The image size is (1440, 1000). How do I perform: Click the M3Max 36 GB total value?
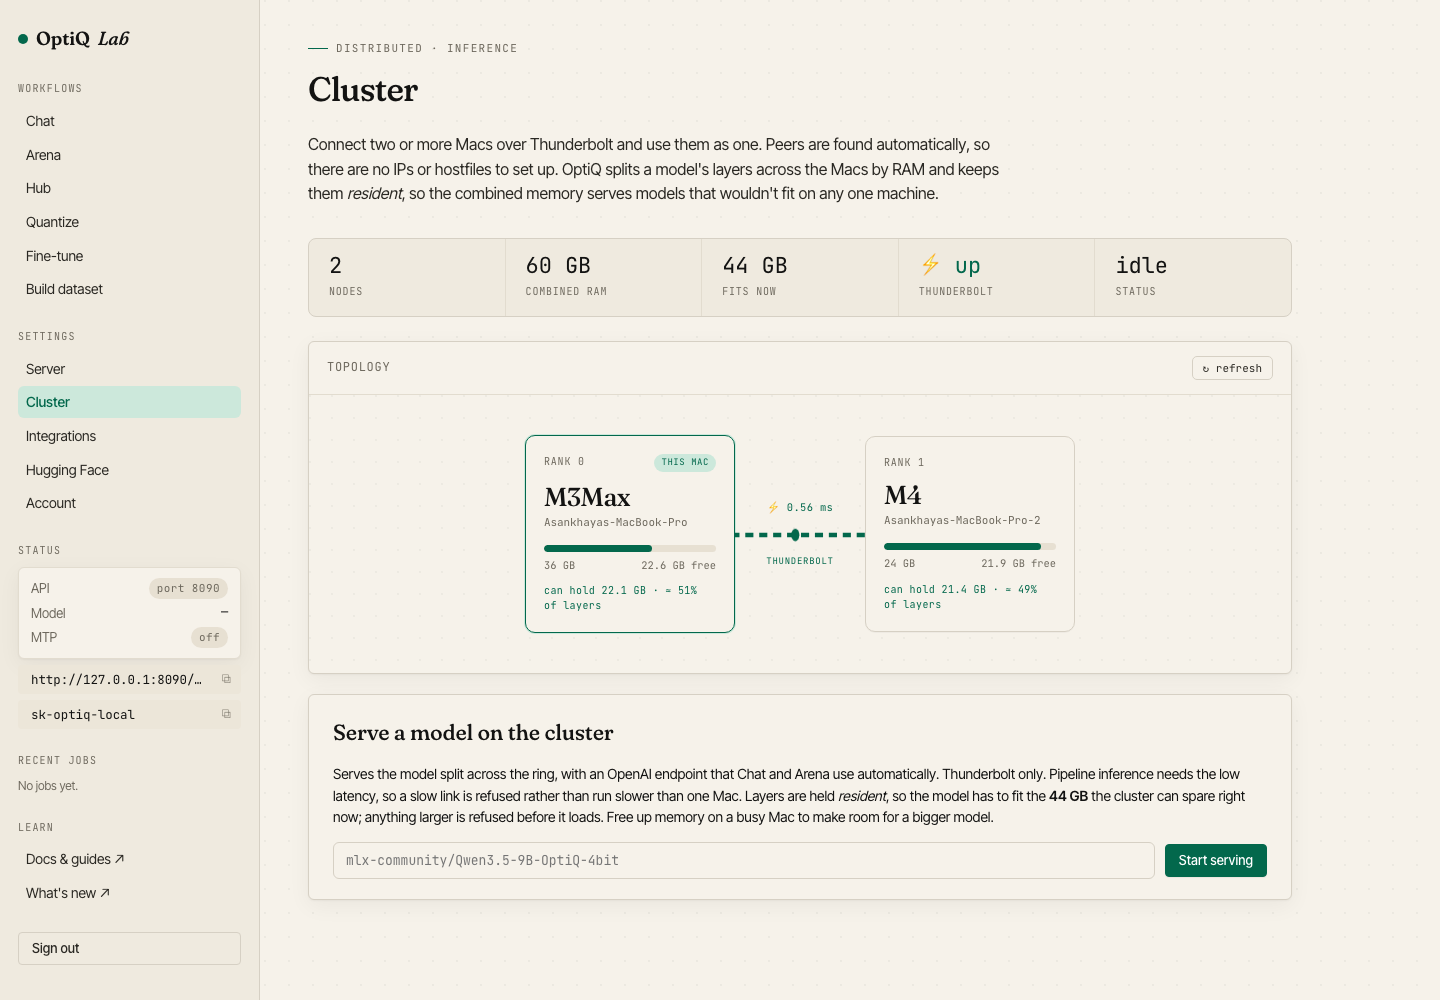(560, 565)
